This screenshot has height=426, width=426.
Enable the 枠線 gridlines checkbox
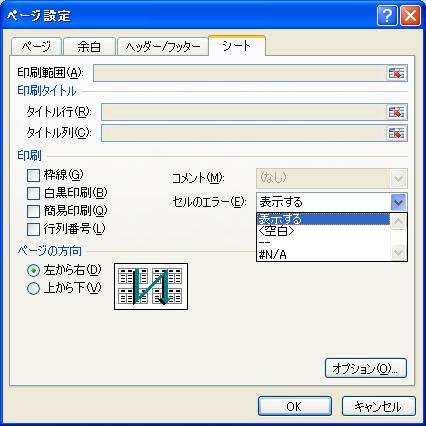[x=33, y=175]
